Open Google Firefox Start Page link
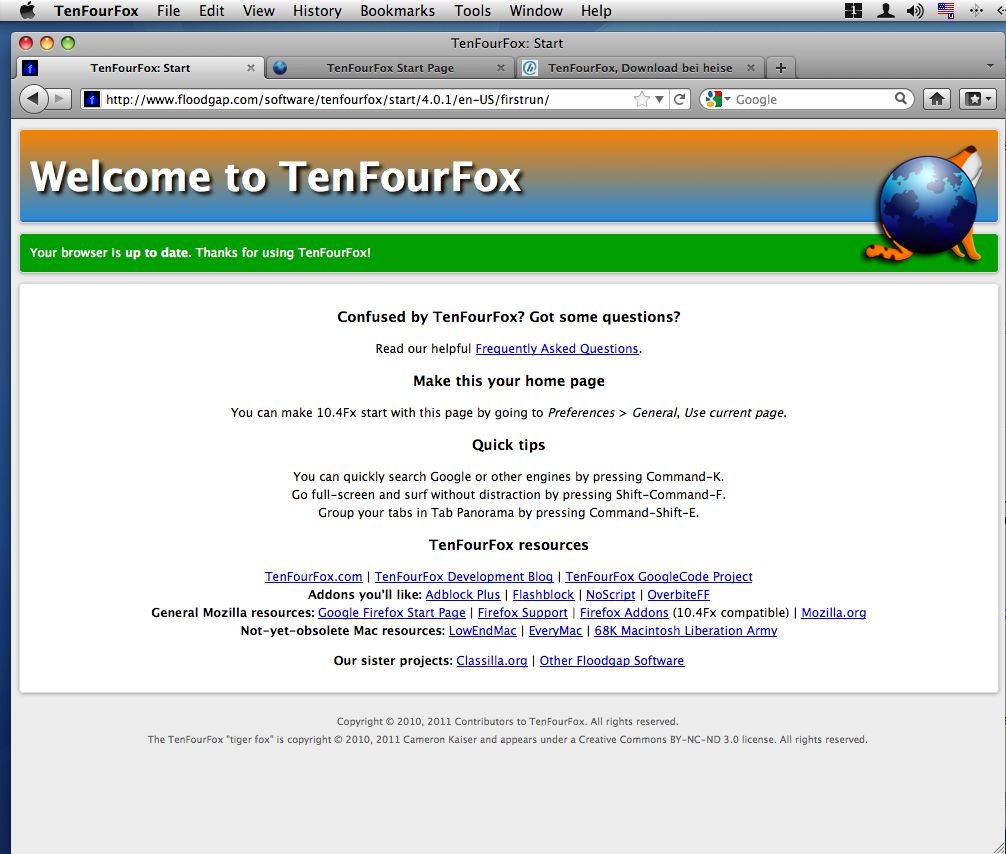 [x=391, y=612]
